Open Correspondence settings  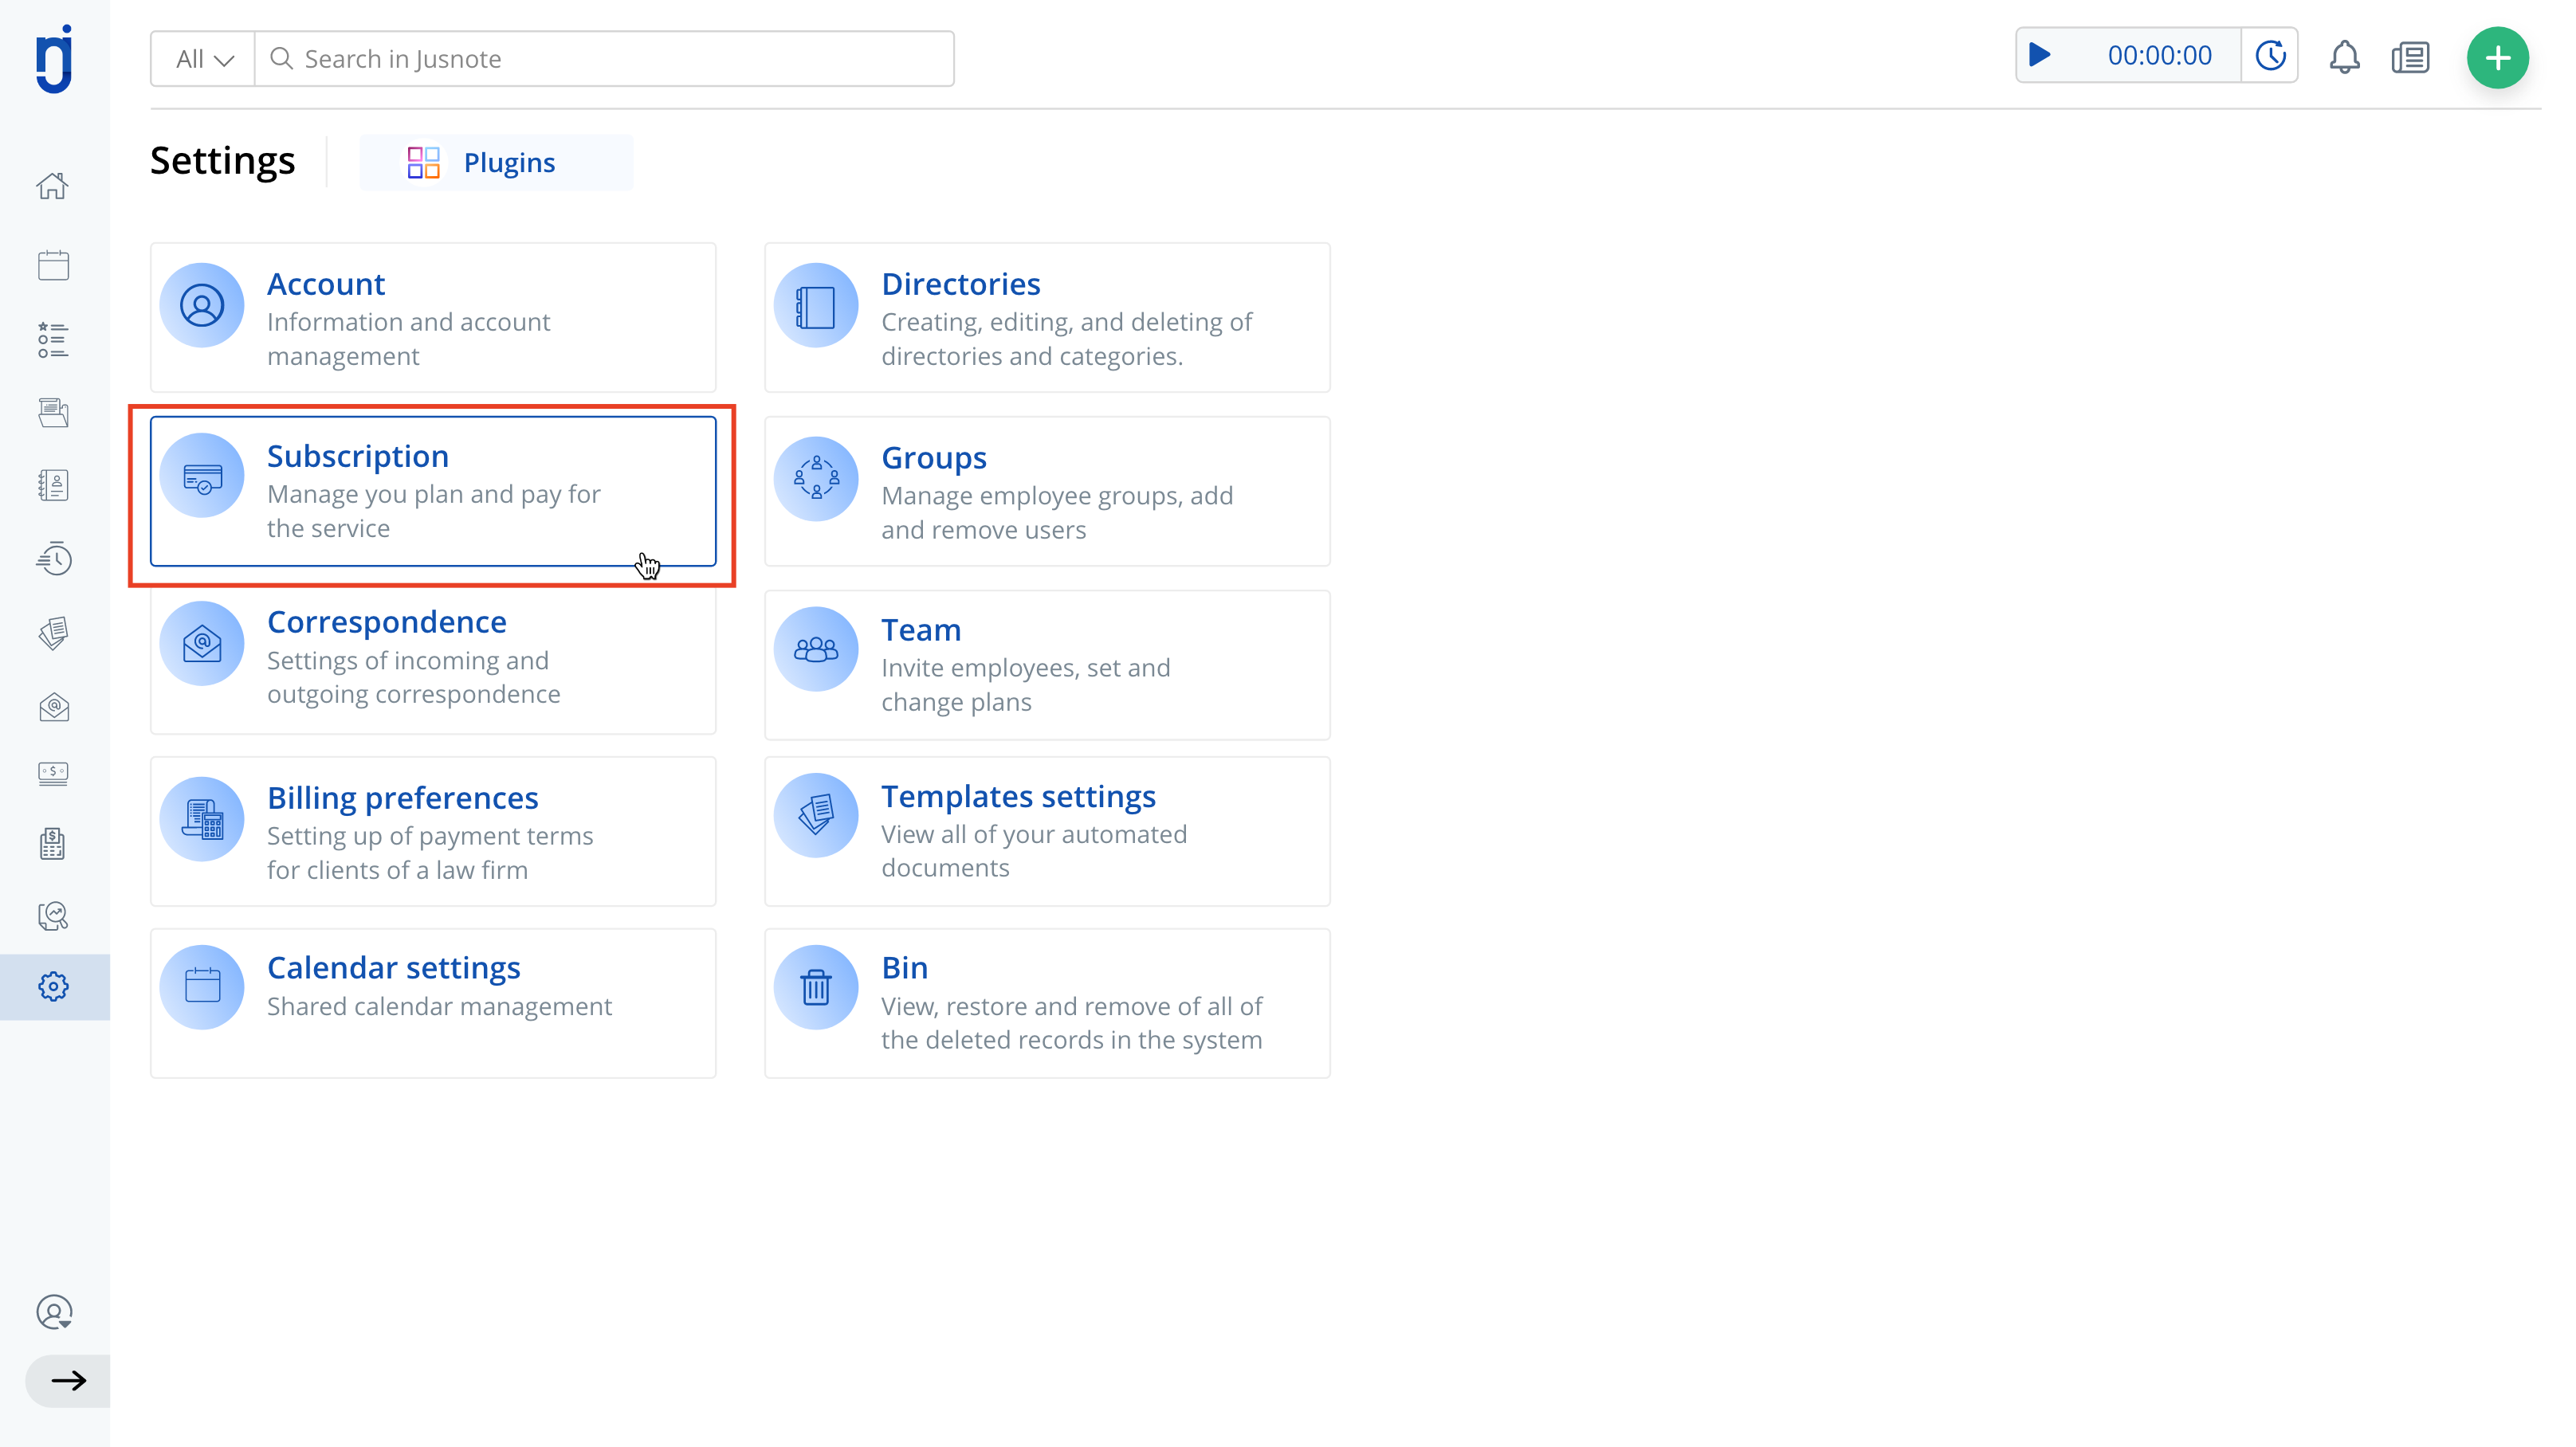click(433, 660)
